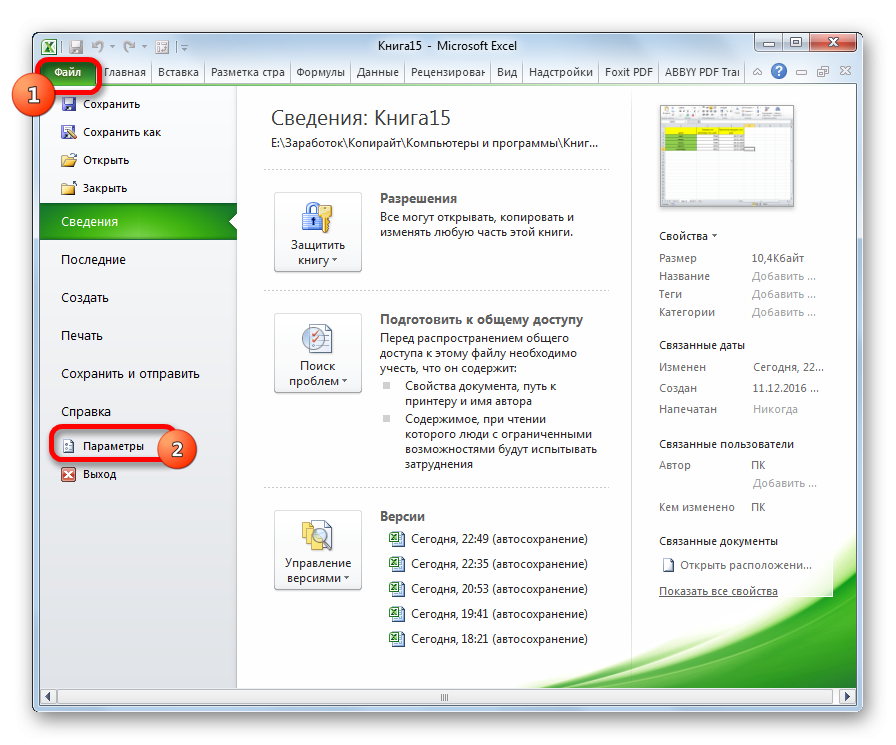This screenshot has height=745, width=896.
Task: Click the horizontal scrollbar right arrow
Action: (x=846, y=696)
